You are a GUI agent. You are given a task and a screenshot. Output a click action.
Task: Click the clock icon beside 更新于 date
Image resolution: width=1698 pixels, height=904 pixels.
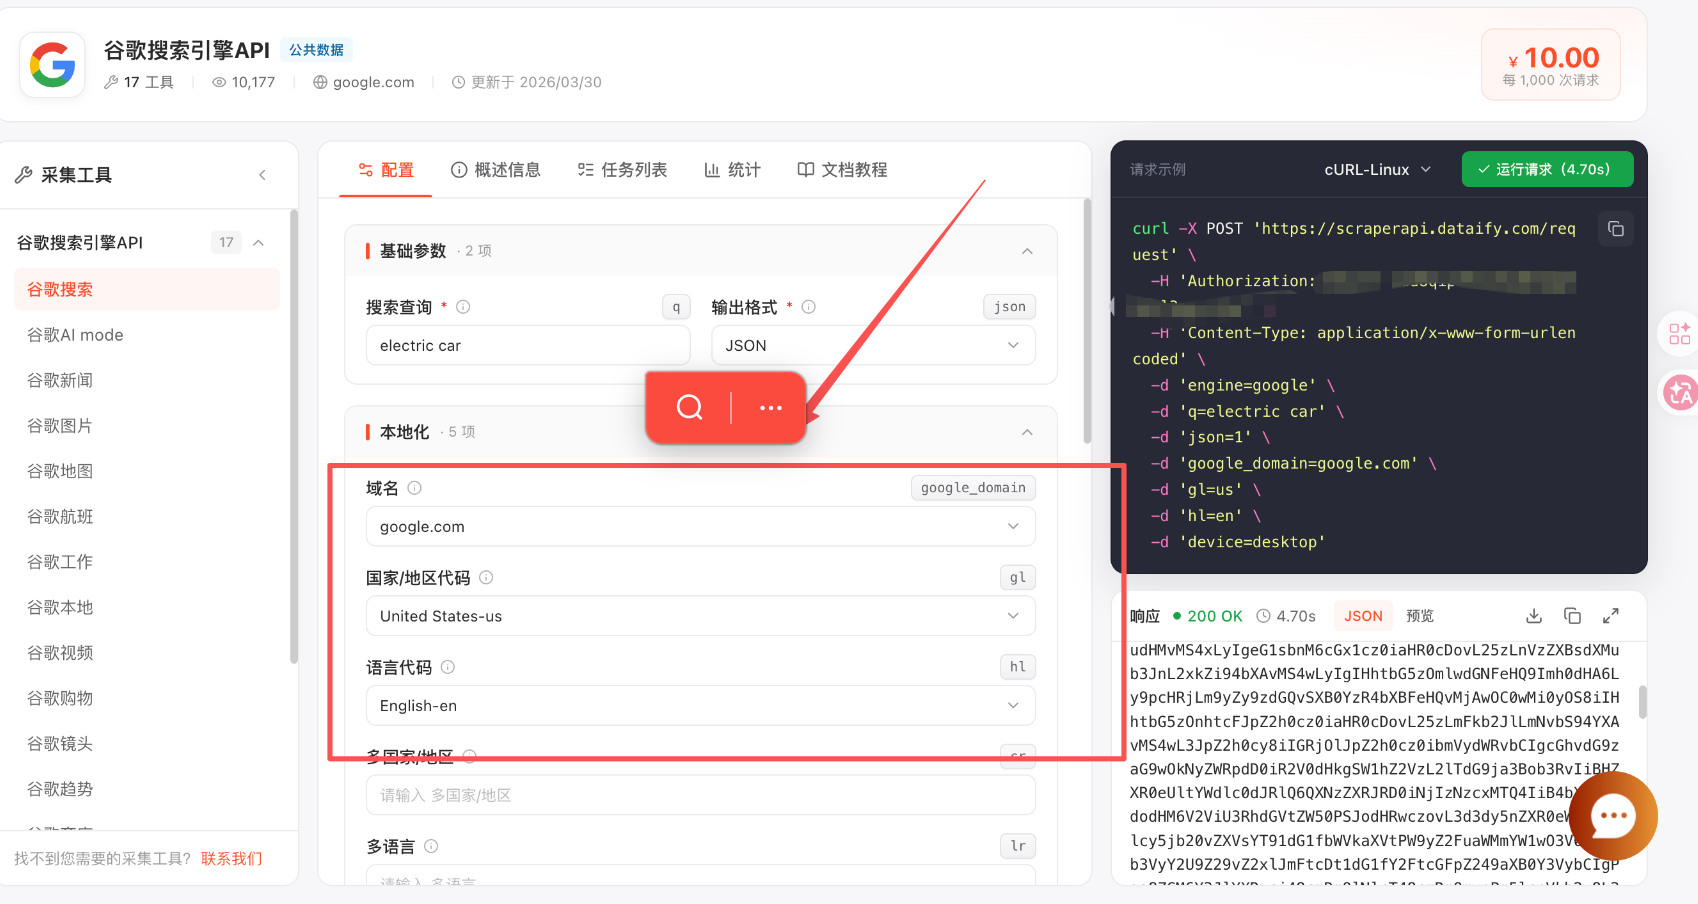[x=458, y=82]
